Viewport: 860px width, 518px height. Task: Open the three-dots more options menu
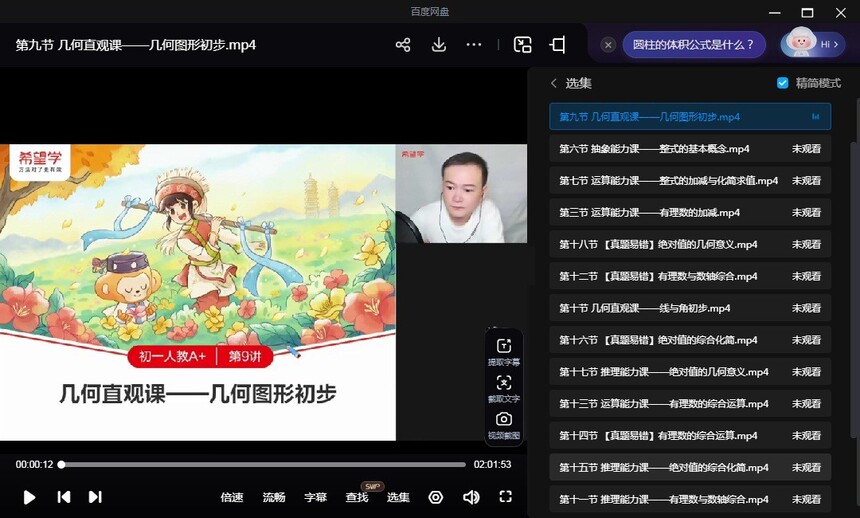474,45
